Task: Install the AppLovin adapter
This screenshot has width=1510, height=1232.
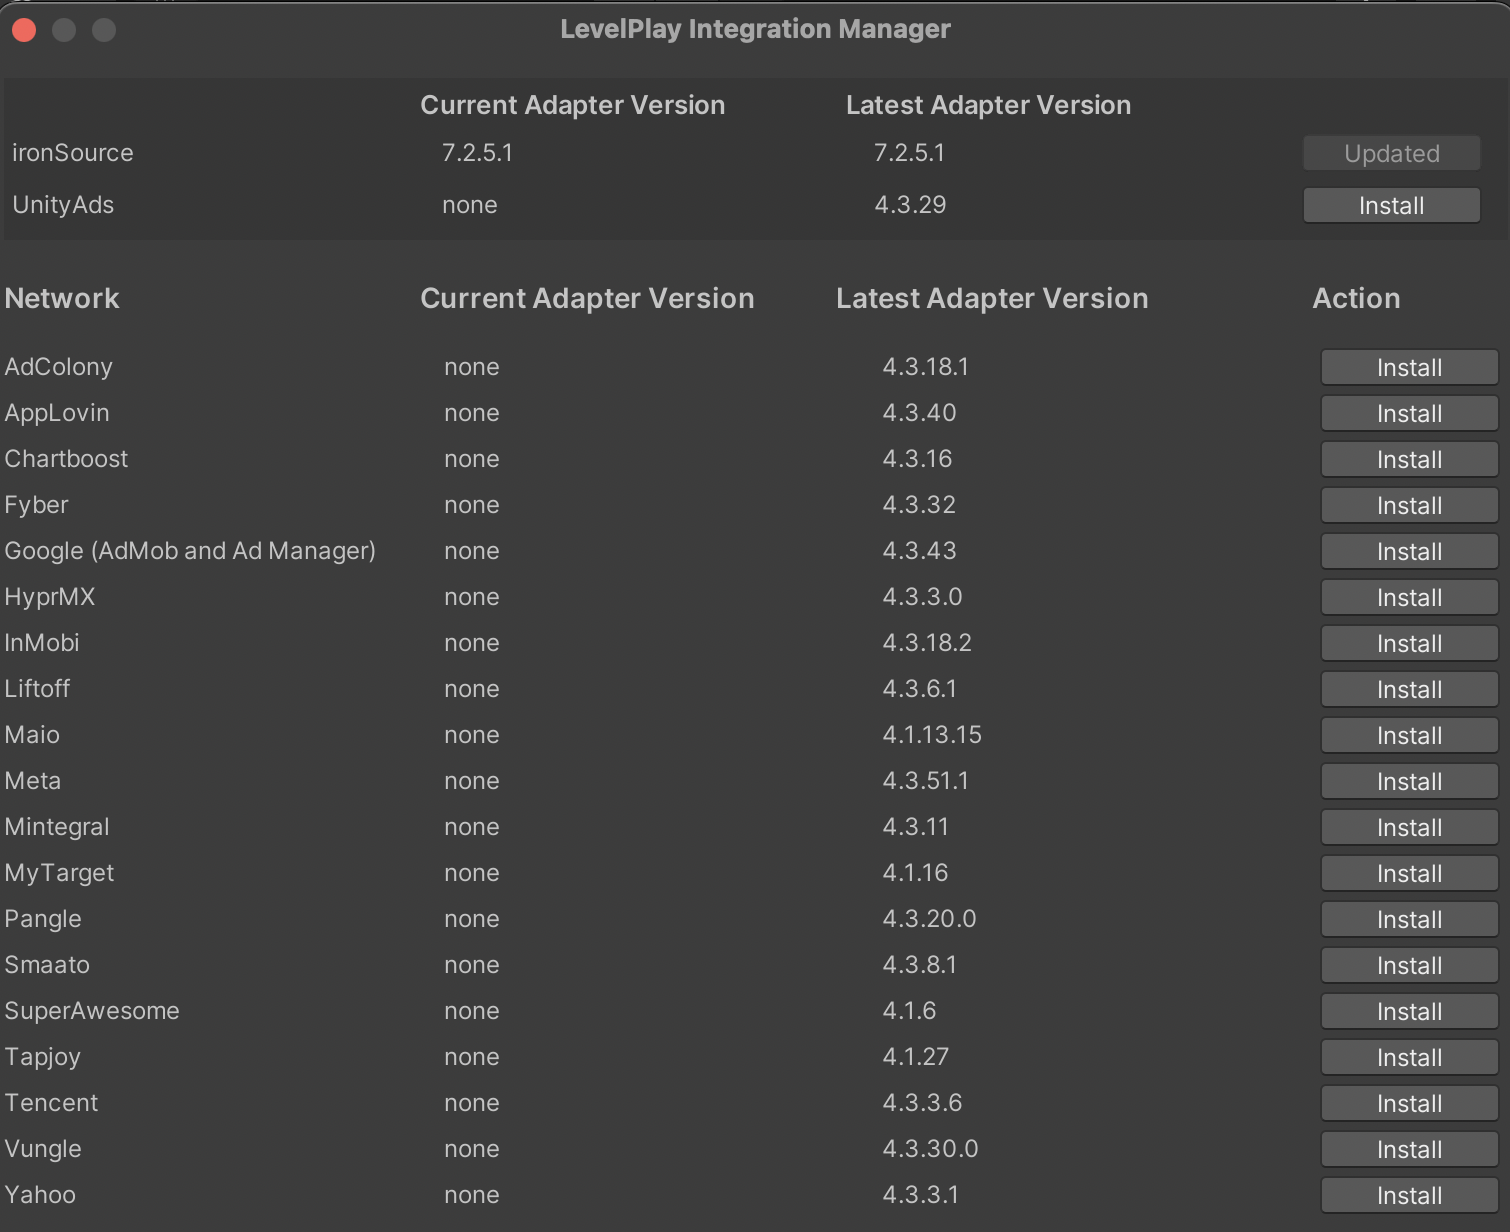Action: click(x=1409, y=414)
